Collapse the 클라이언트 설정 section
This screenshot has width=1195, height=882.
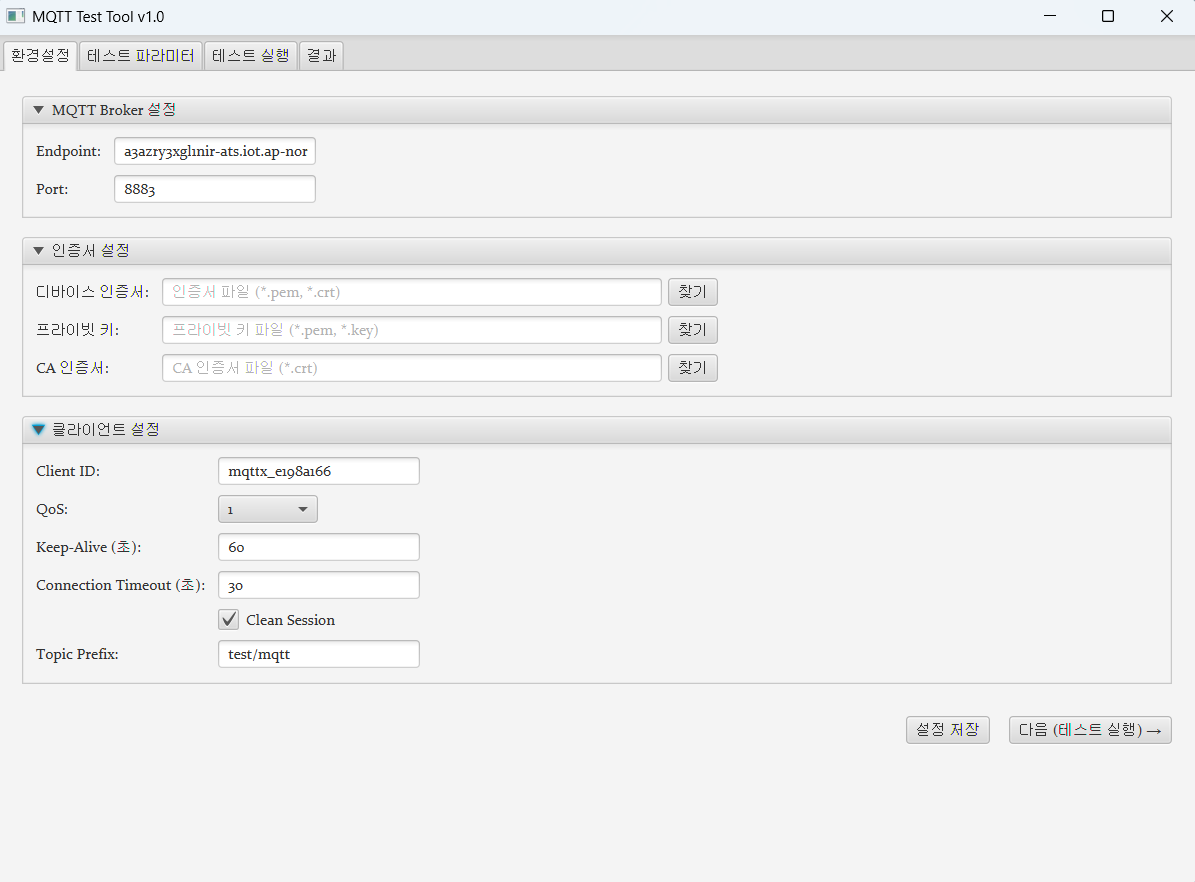[39, 429]
